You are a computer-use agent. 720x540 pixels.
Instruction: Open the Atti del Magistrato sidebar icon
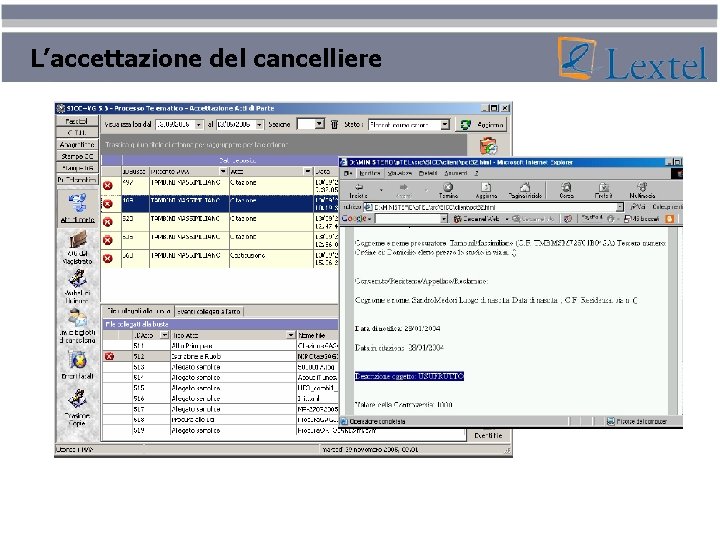pos(78,240)
